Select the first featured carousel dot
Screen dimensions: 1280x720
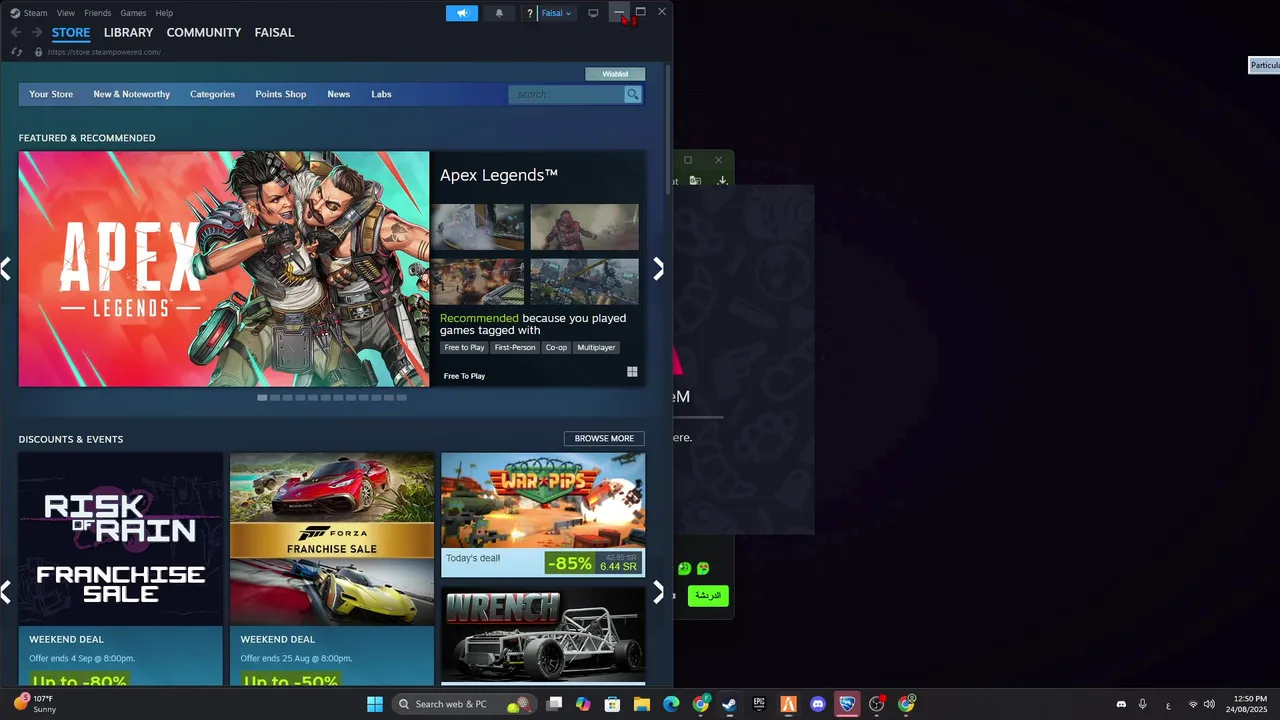[x=262, y=397]
